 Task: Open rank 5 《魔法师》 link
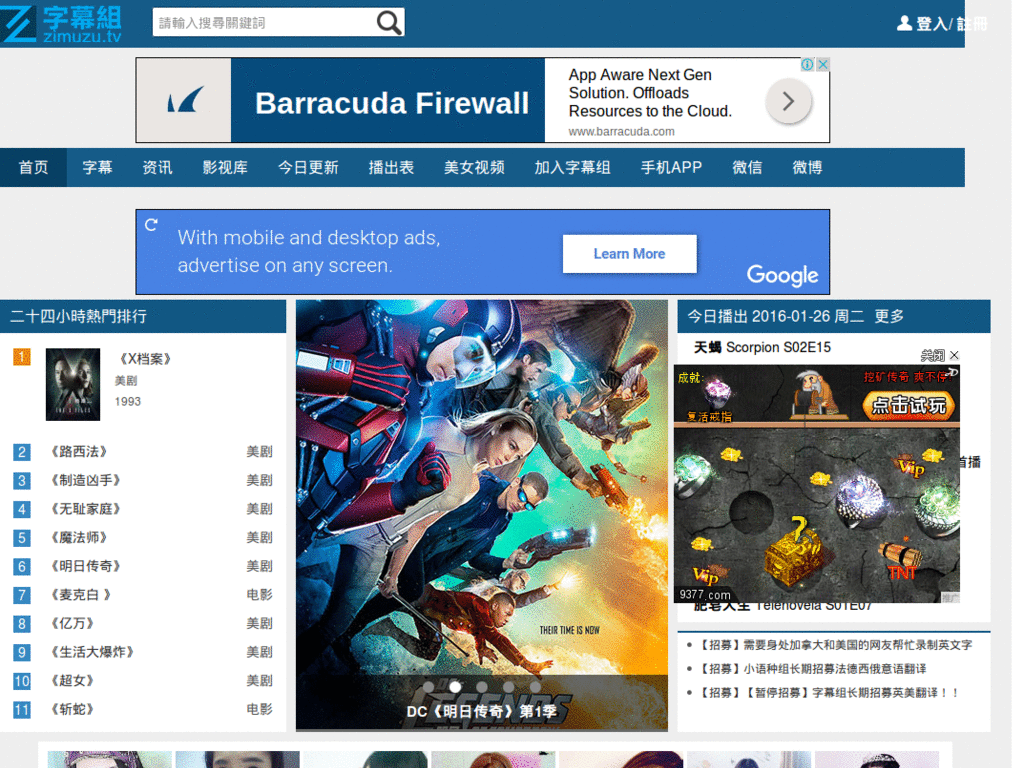click(x=79, y=538)
